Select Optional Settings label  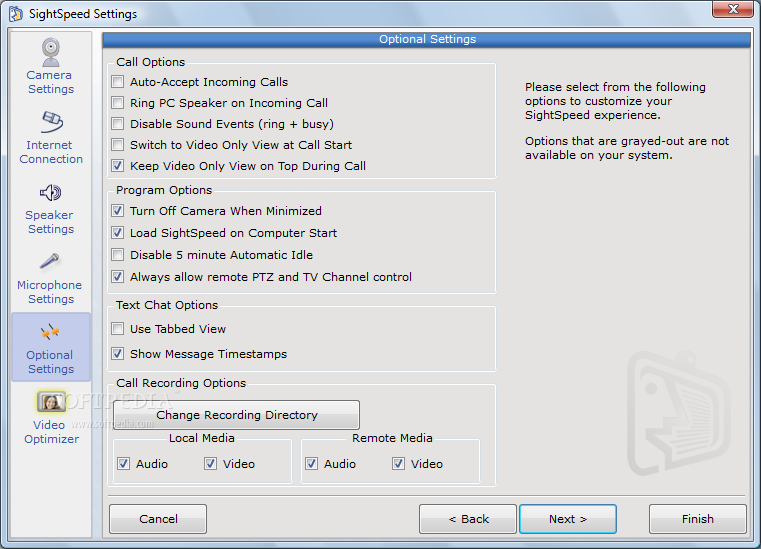[x=50, y=362]
